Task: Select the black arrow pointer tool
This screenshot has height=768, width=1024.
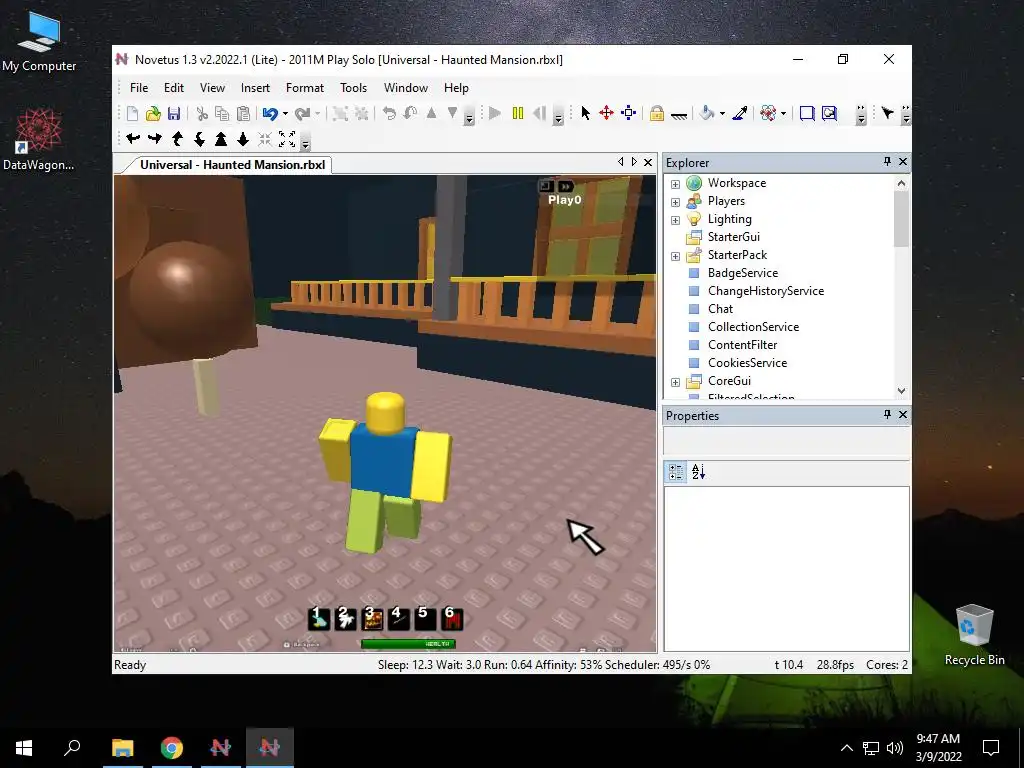Action: click(585, 114)
